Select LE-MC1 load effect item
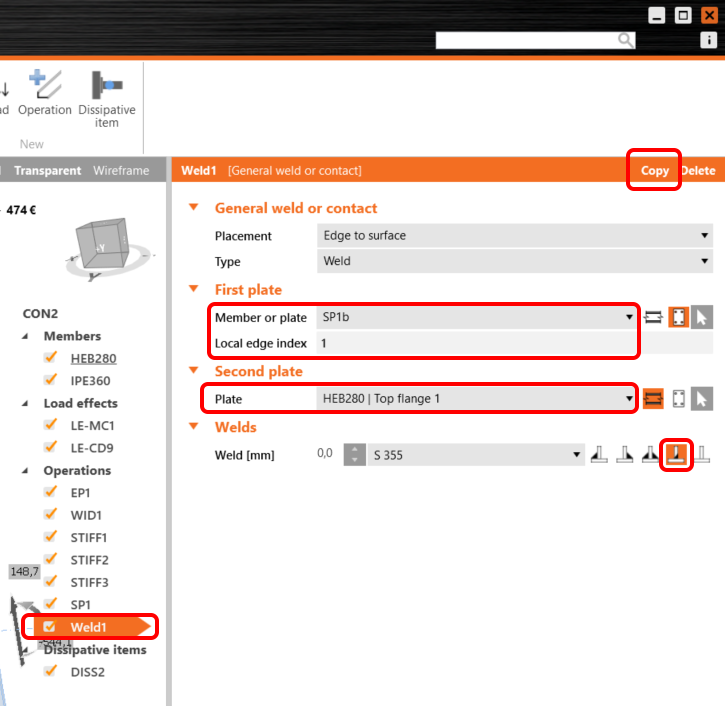 (92, 425)
